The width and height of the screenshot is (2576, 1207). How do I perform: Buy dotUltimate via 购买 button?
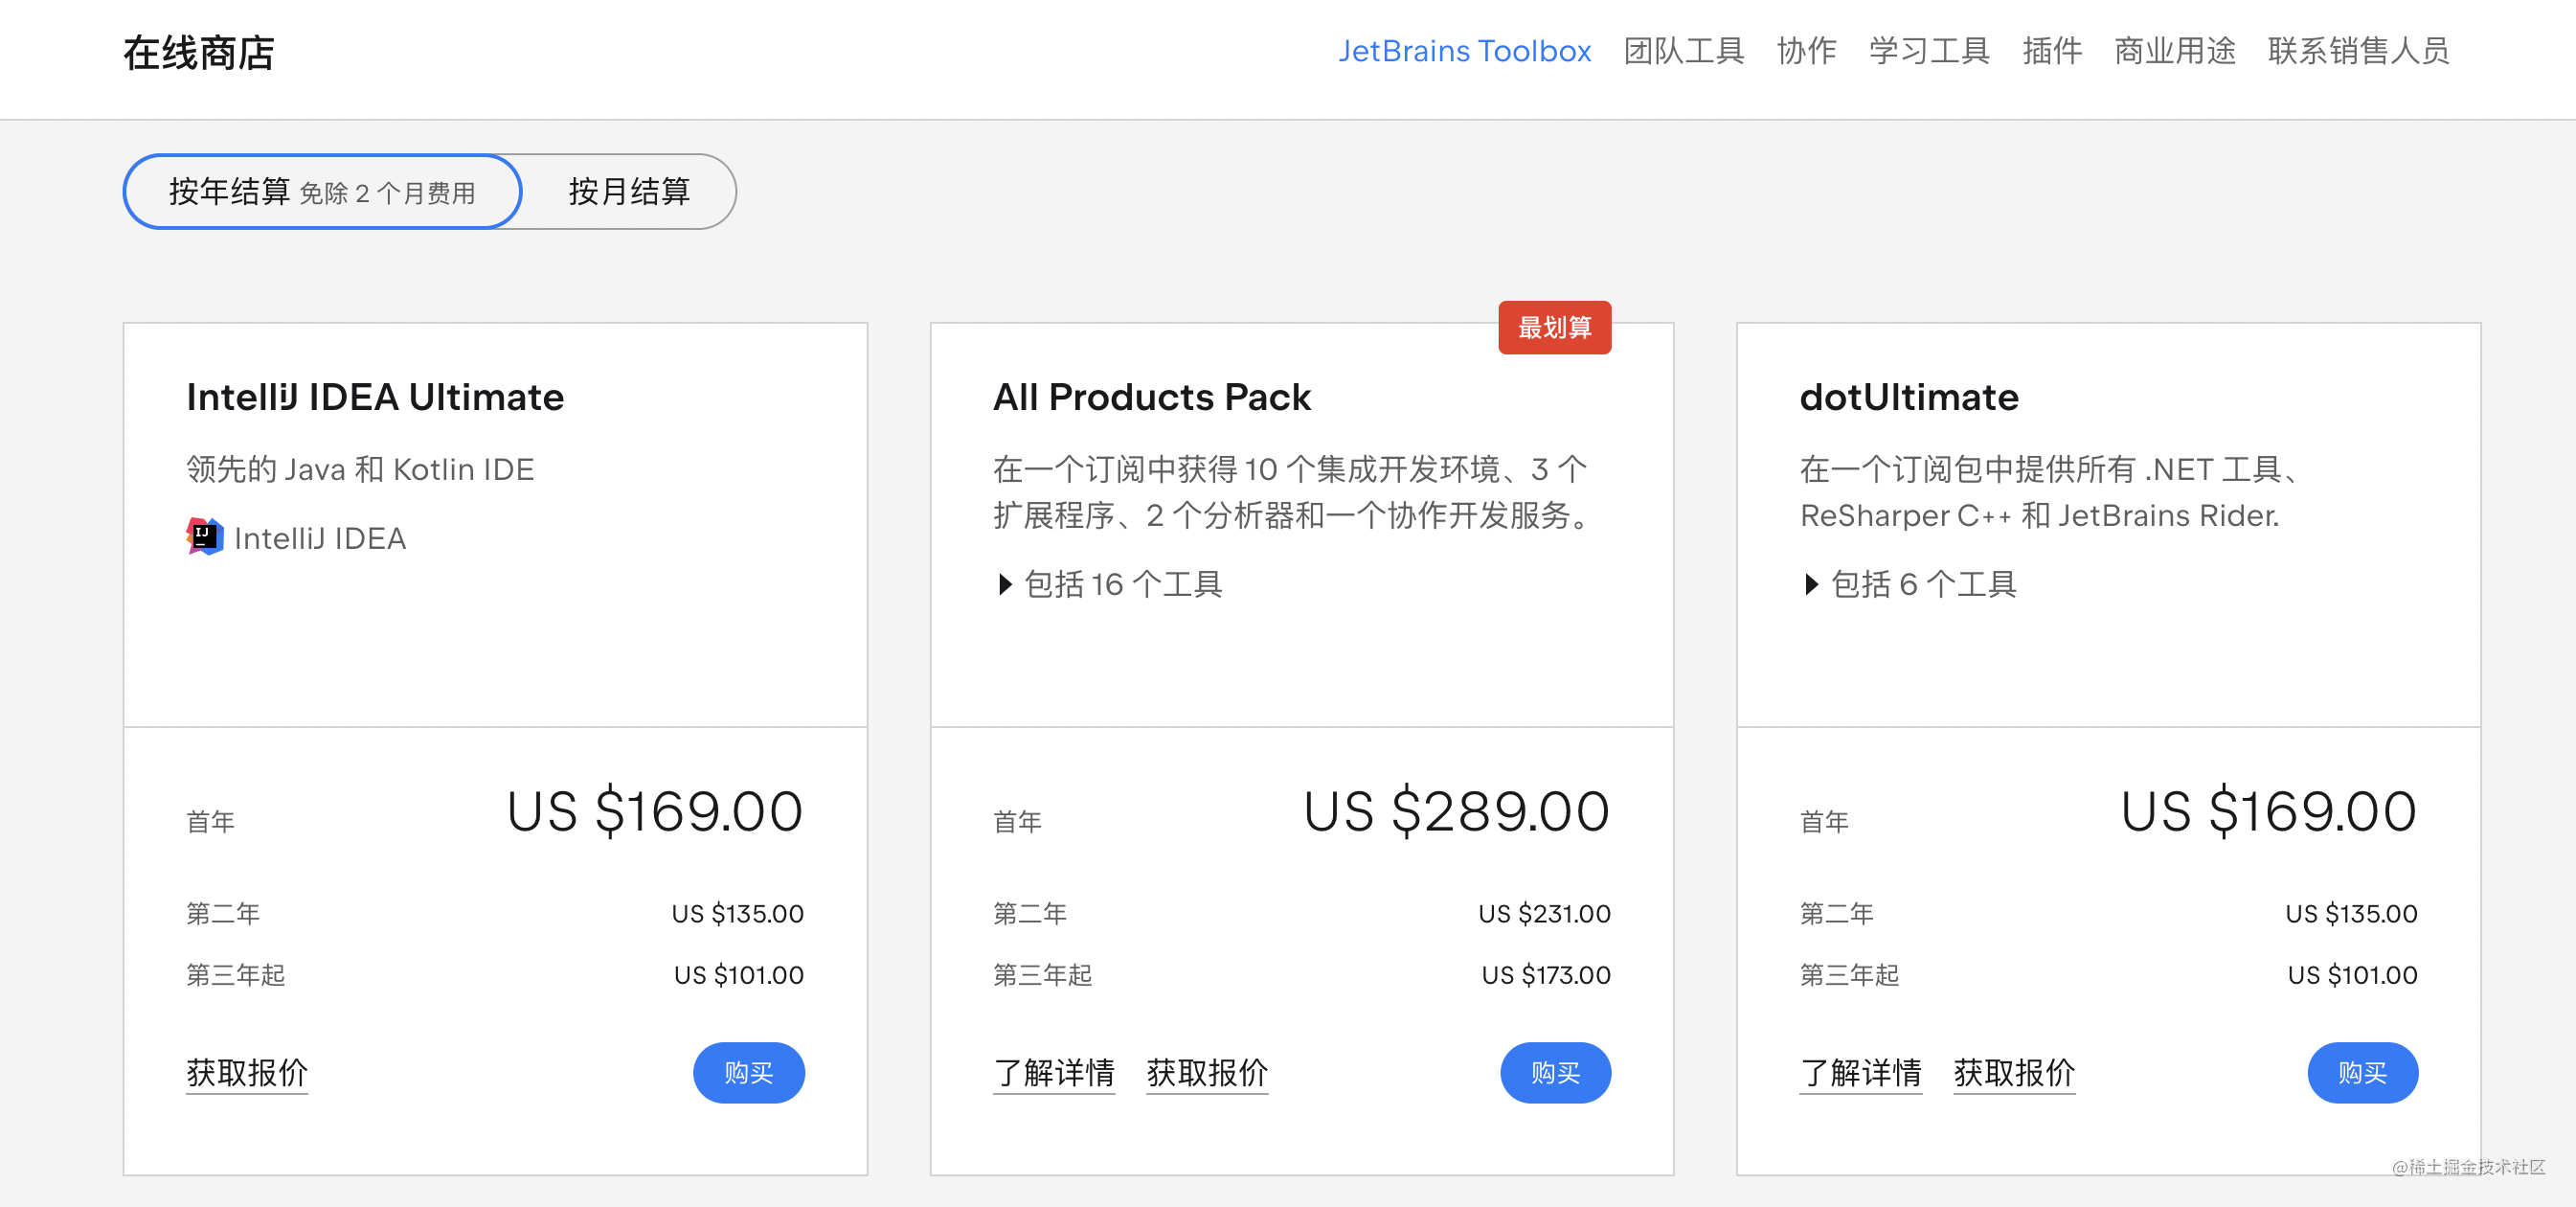(x=2362, y=1072)
